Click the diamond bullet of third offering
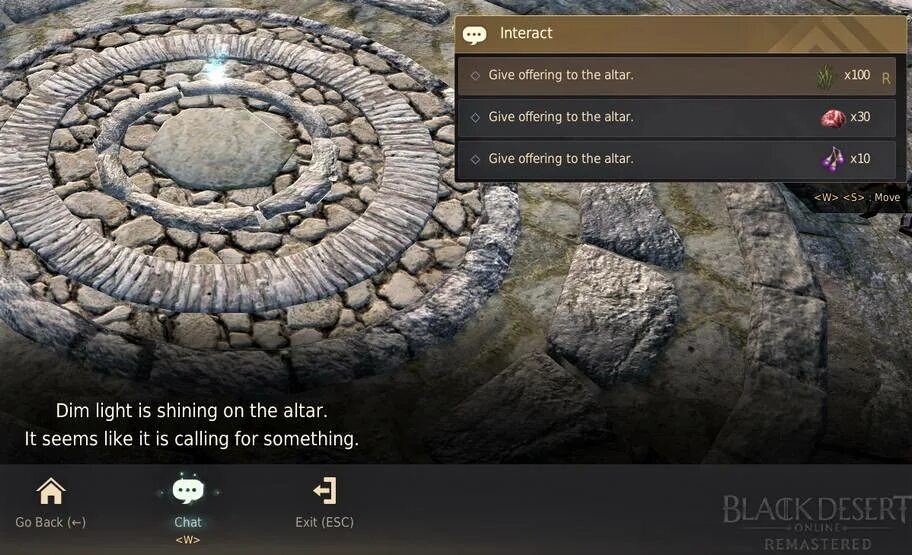This screenshot has width=912, height=555. [475, 159]
